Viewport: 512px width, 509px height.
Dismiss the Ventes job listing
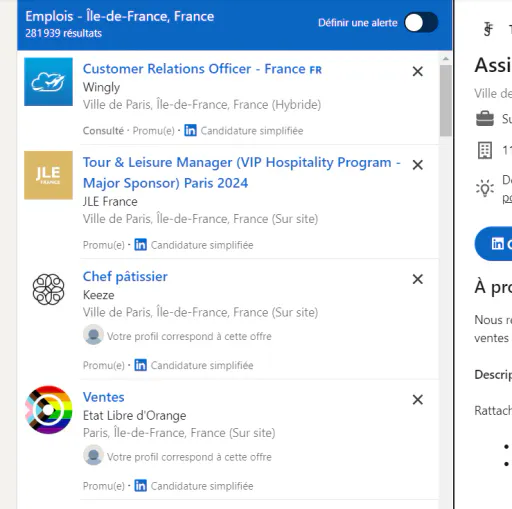coord(418,399)
